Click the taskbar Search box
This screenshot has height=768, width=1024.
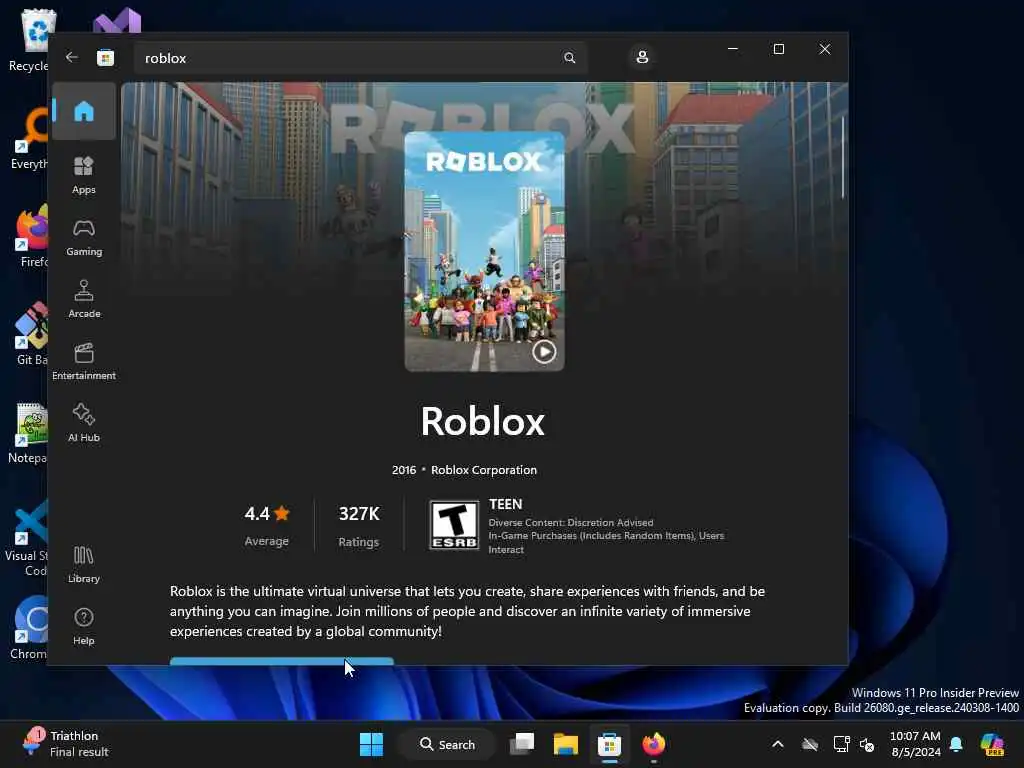pos(447,744)
